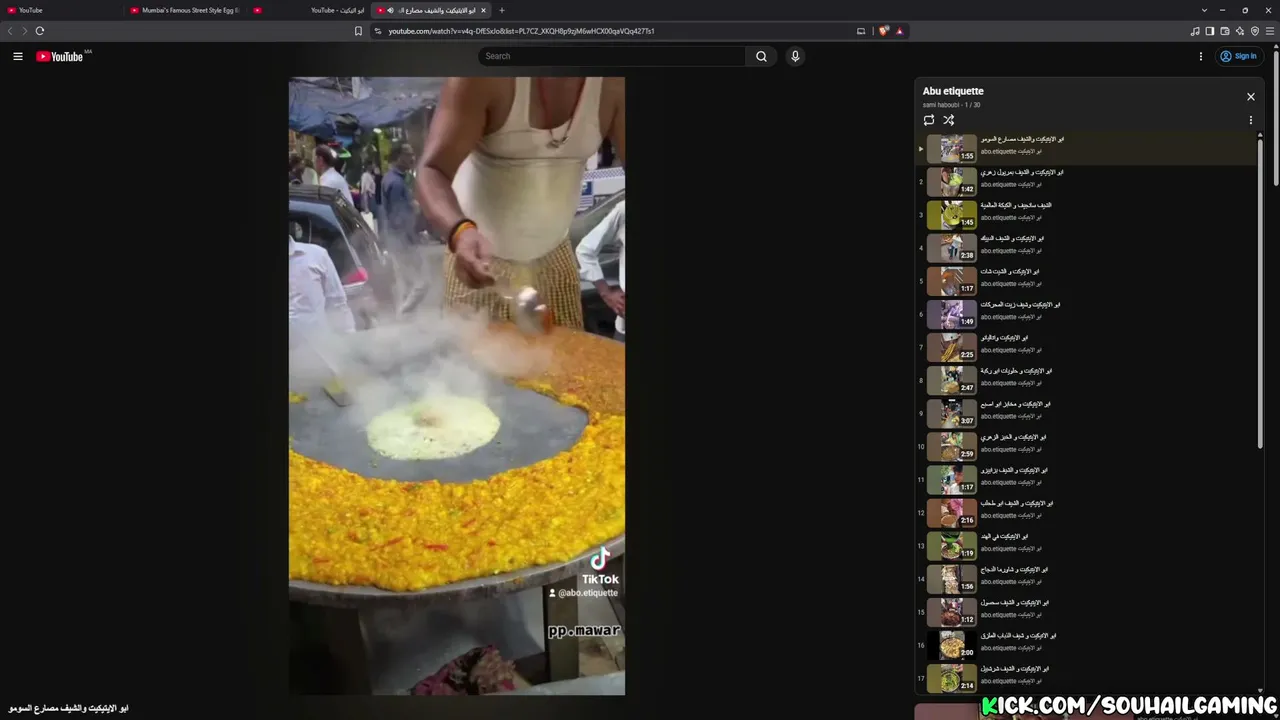The height and width of the screenshot is (720, 1280).
Task: Play playlist video with 2:25 duration
Action: [1085, 347]
